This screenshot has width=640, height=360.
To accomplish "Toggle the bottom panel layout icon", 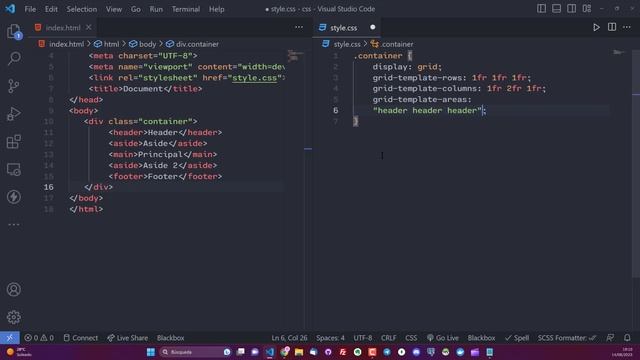I will pyautogui.click(x=556, y=9).
